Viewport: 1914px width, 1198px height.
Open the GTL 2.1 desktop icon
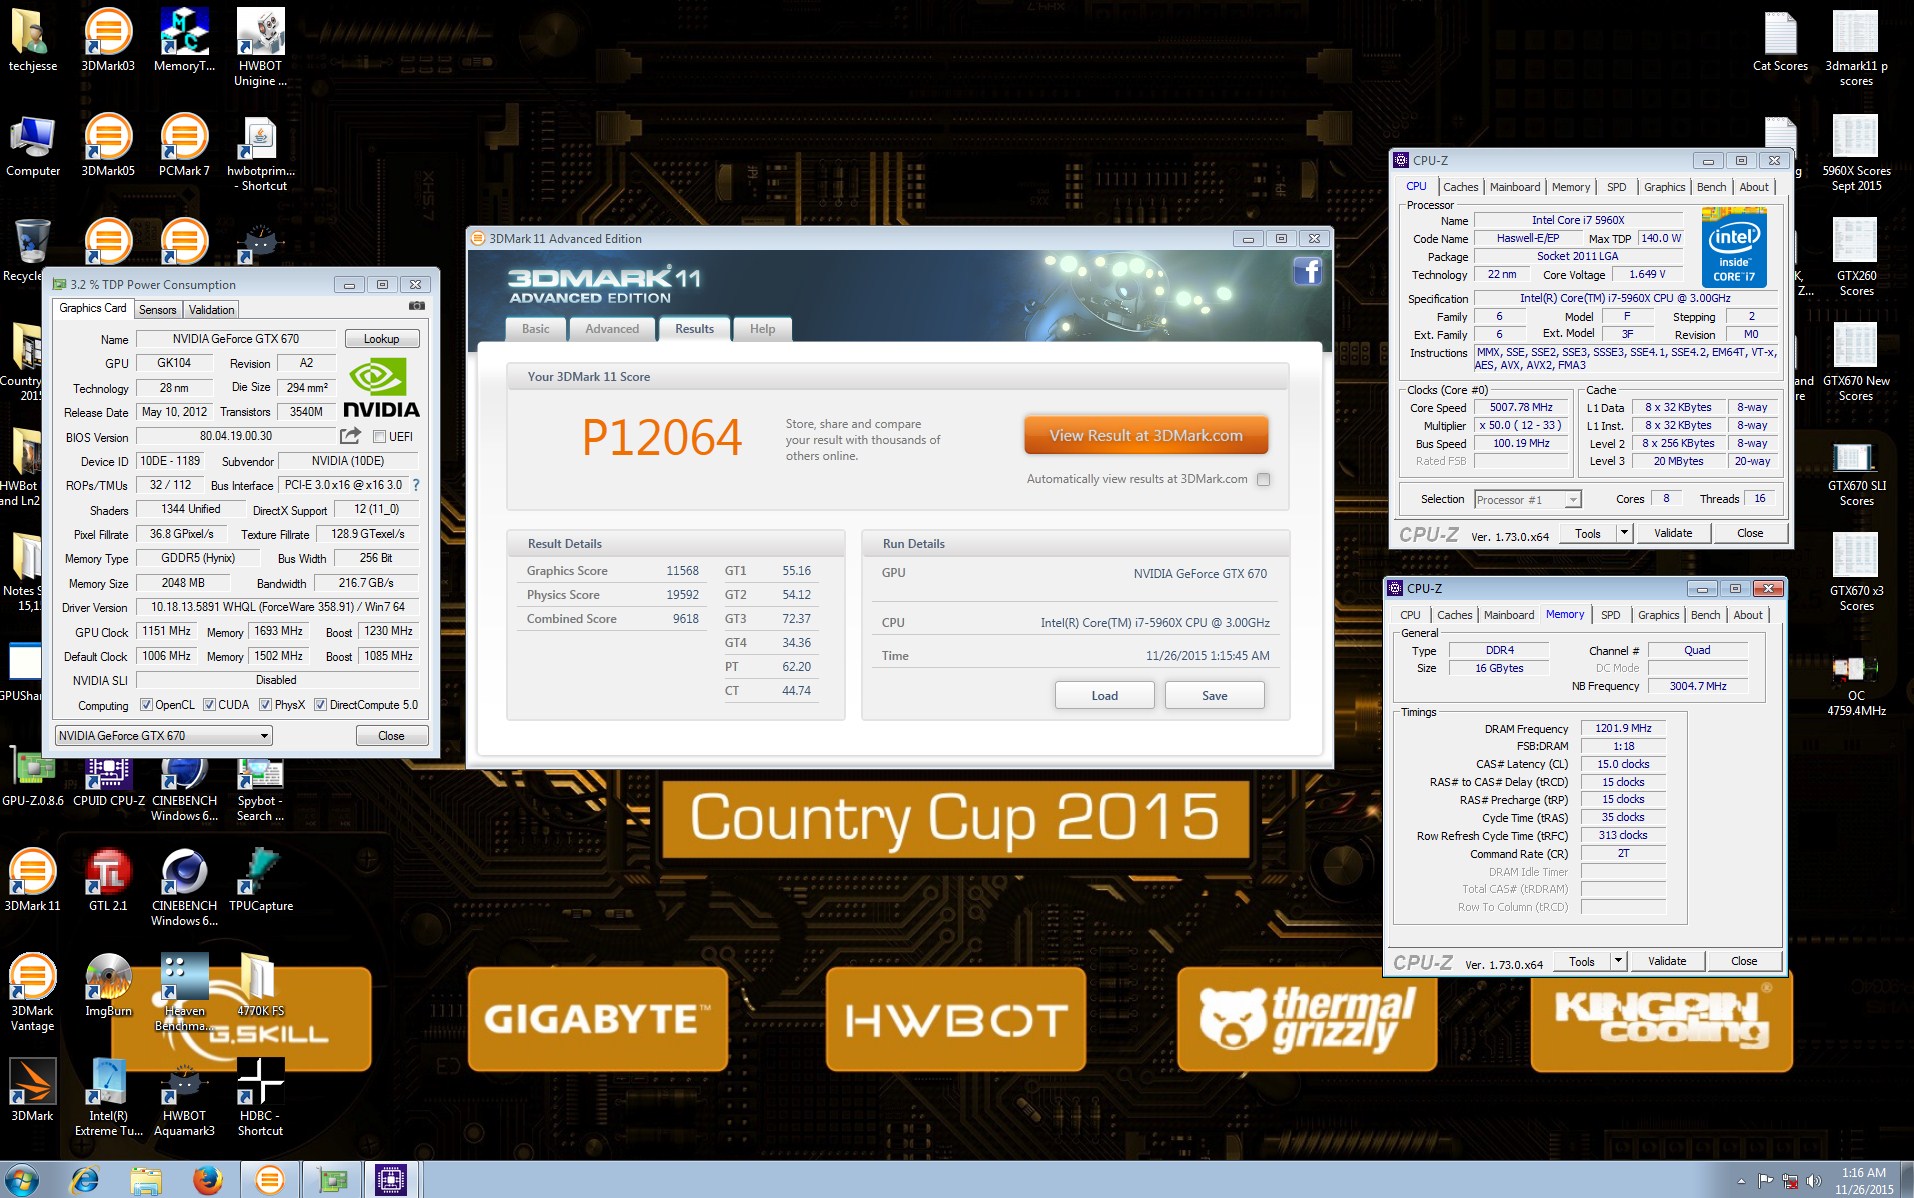click(108, 880)
